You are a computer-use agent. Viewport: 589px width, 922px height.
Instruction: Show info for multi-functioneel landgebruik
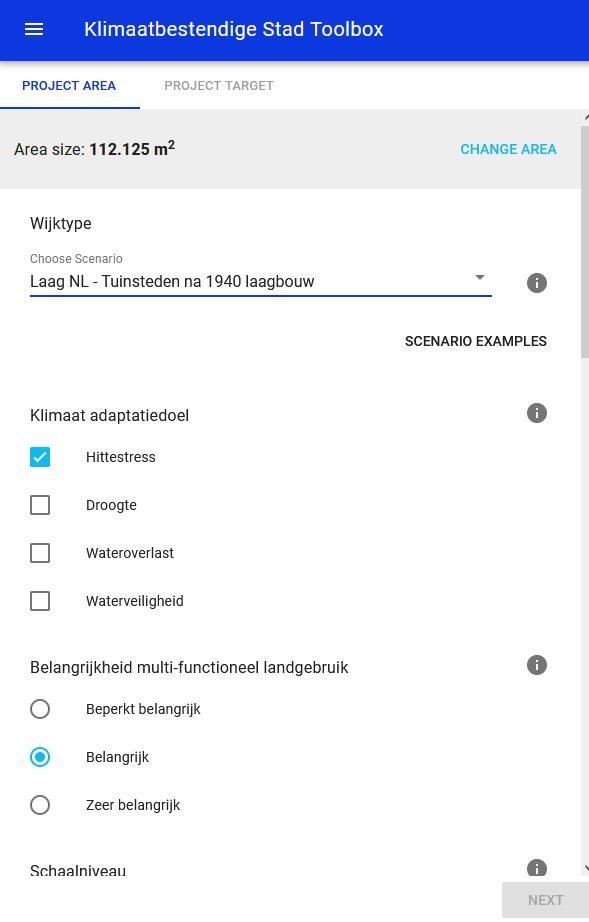(x=537, y=665)
